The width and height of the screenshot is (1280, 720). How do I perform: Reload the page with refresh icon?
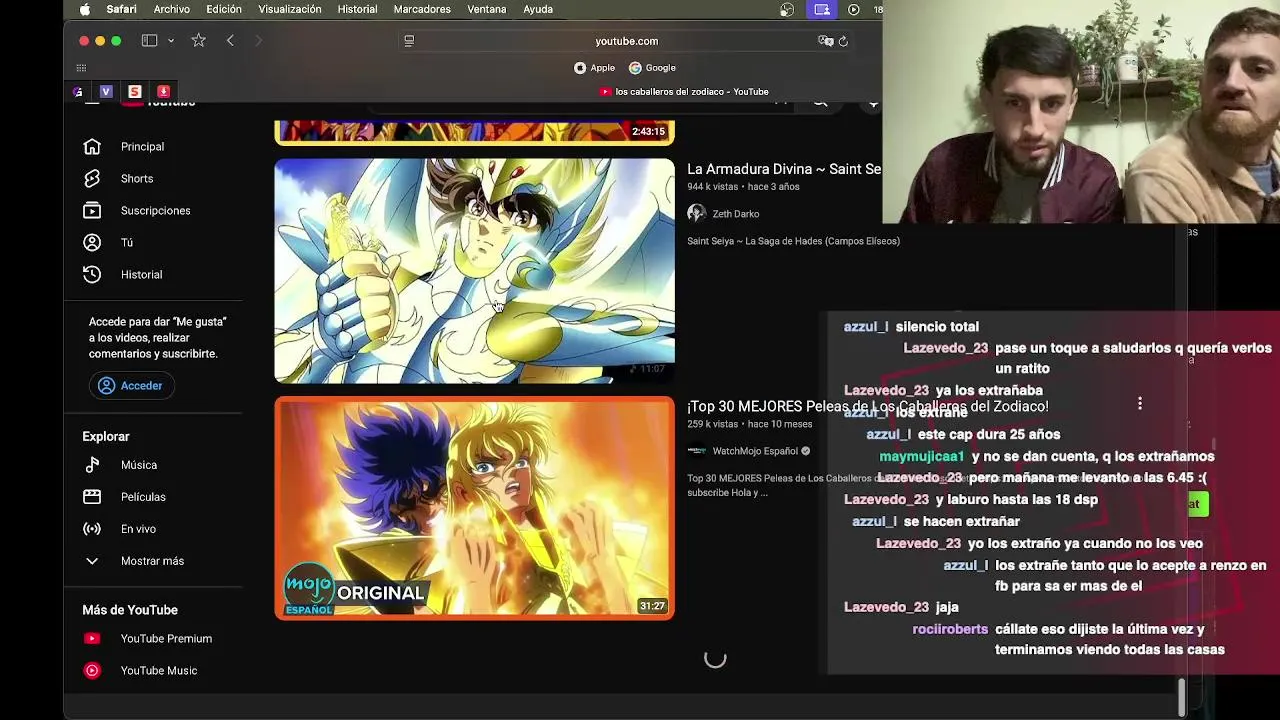coord(843,41)
